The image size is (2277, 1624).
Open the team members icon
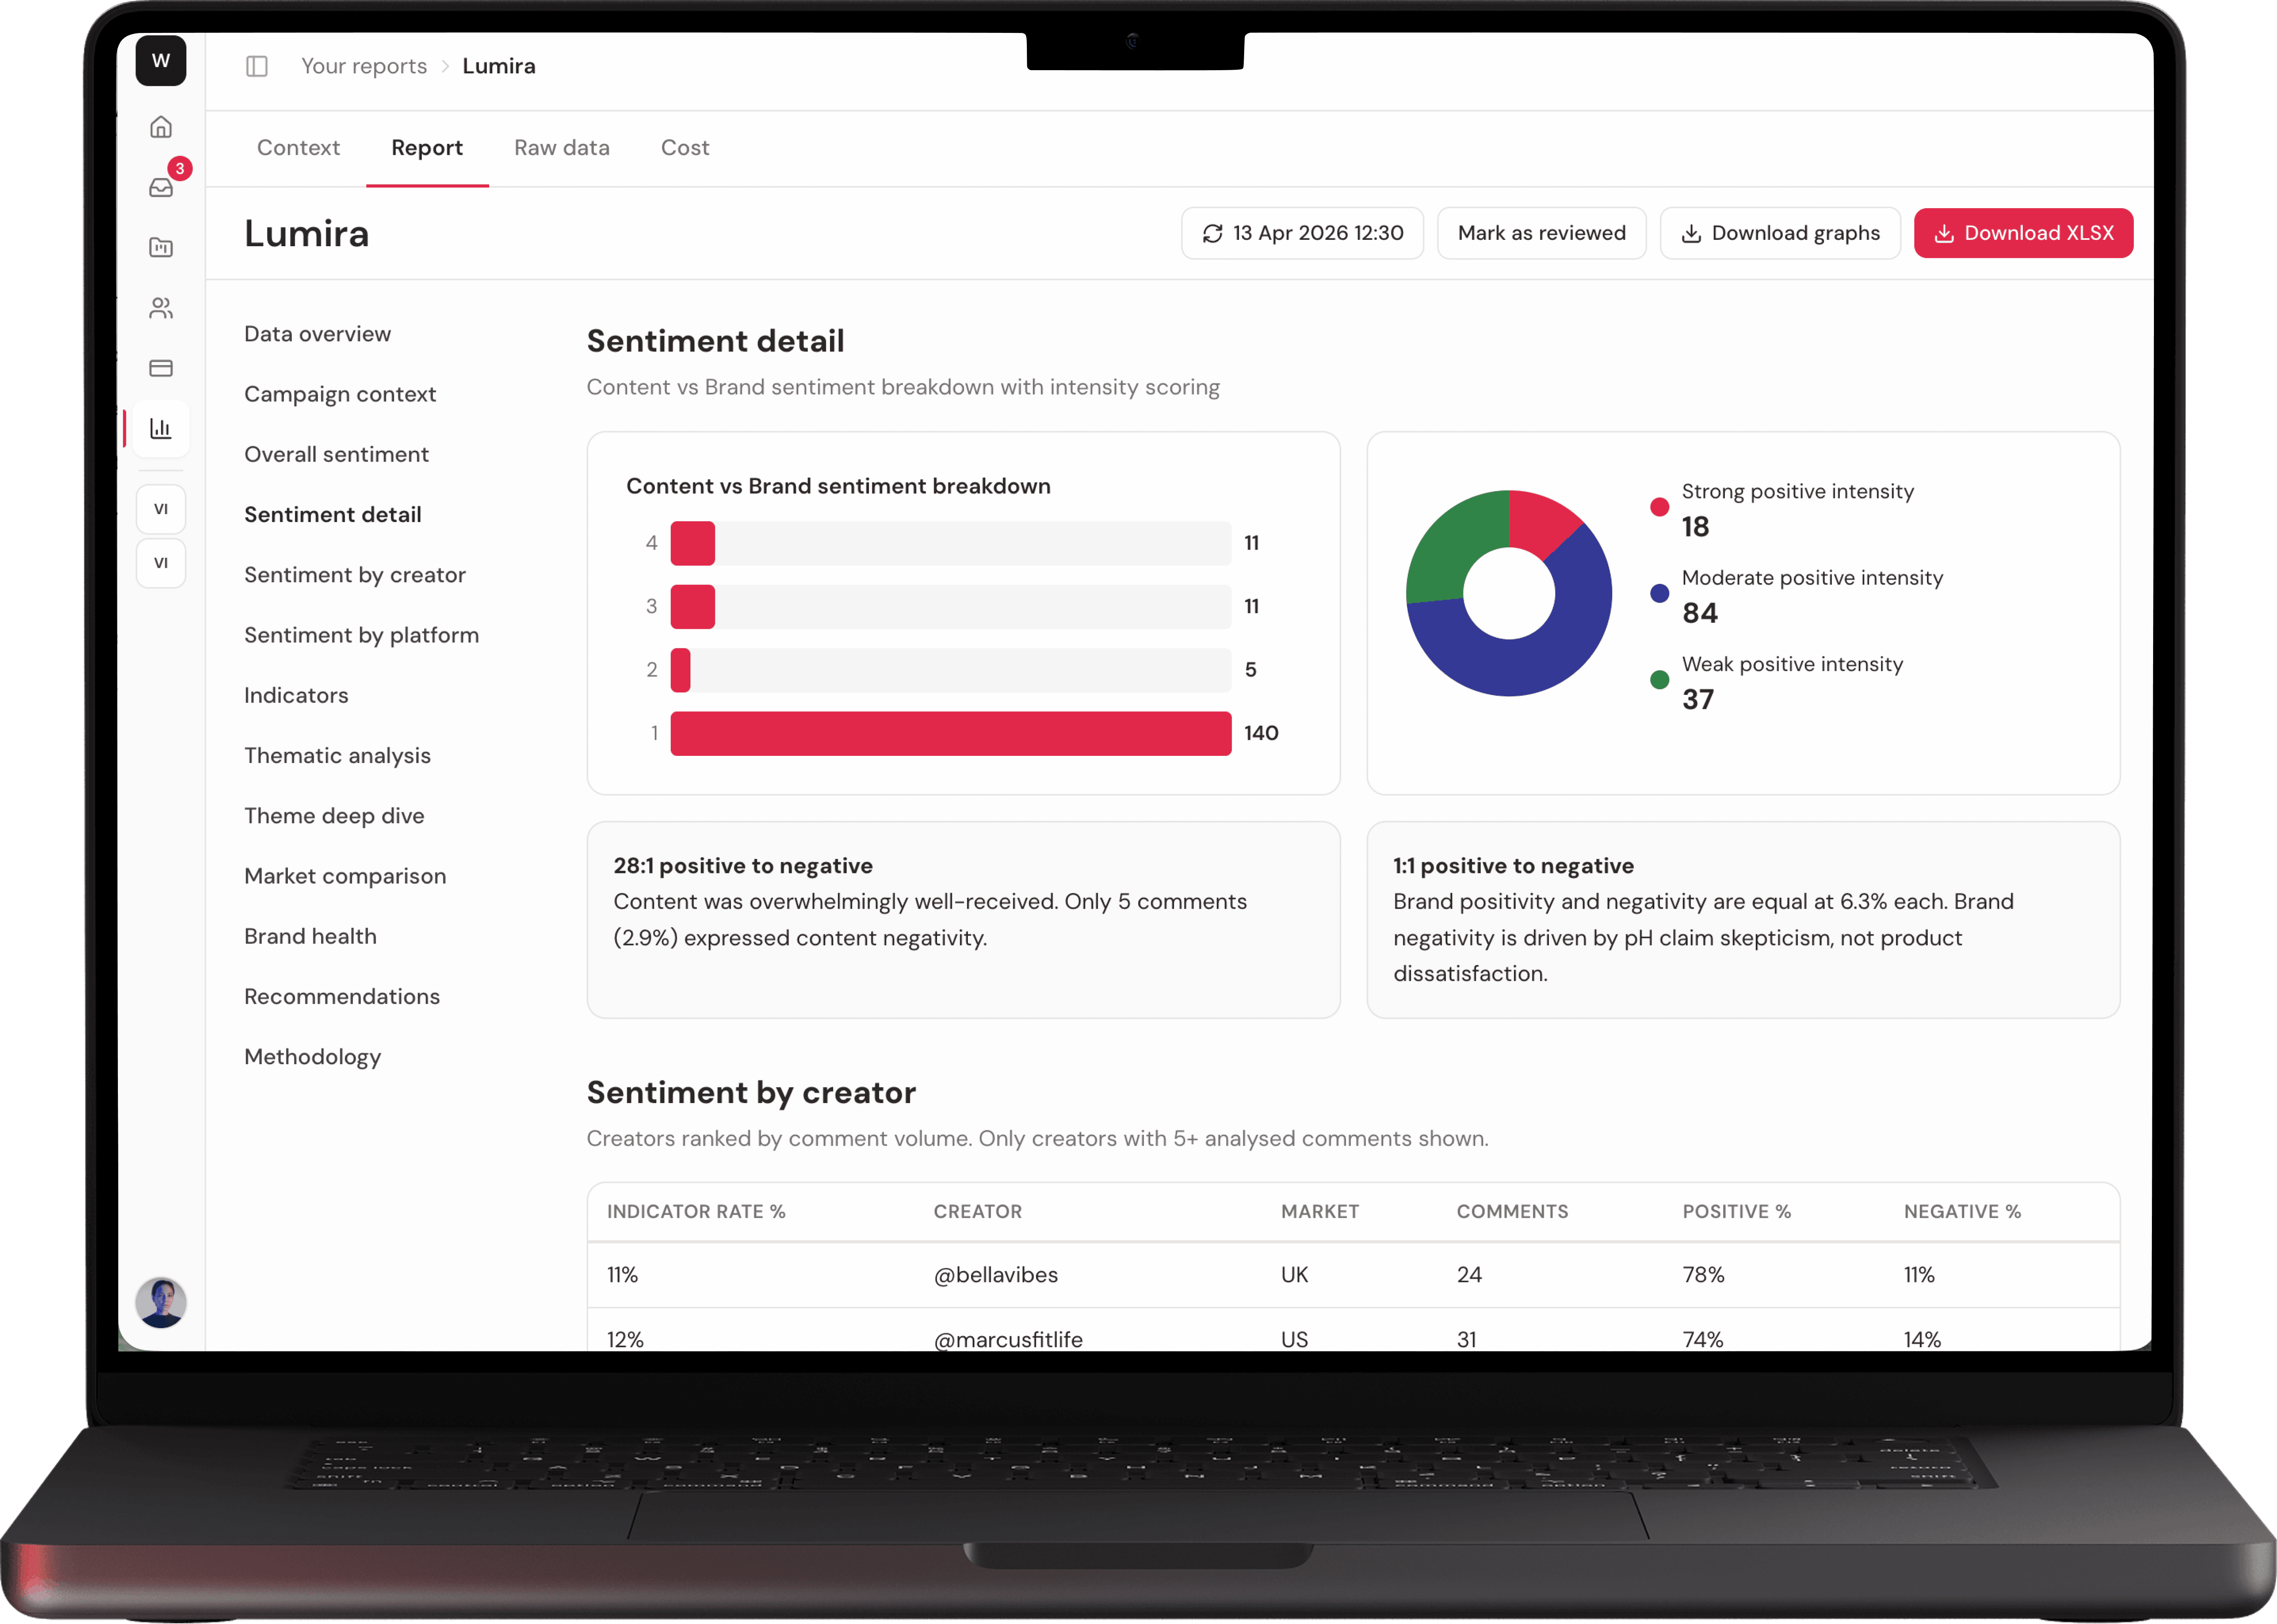[x=161, y=308]
